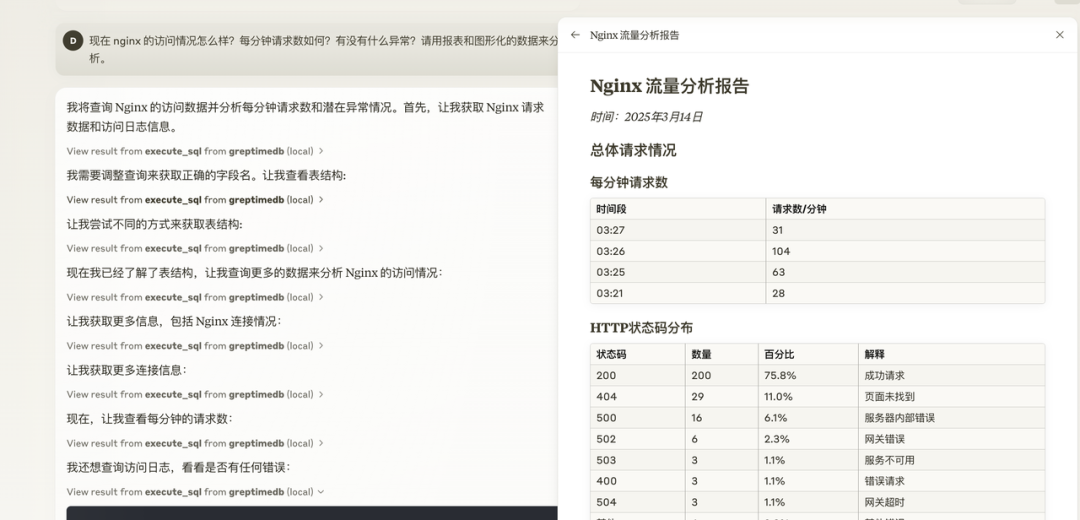Click the 'HTTP状态码分布' subheading
This screenshot has height=520, width=1080.
[641, 328]
